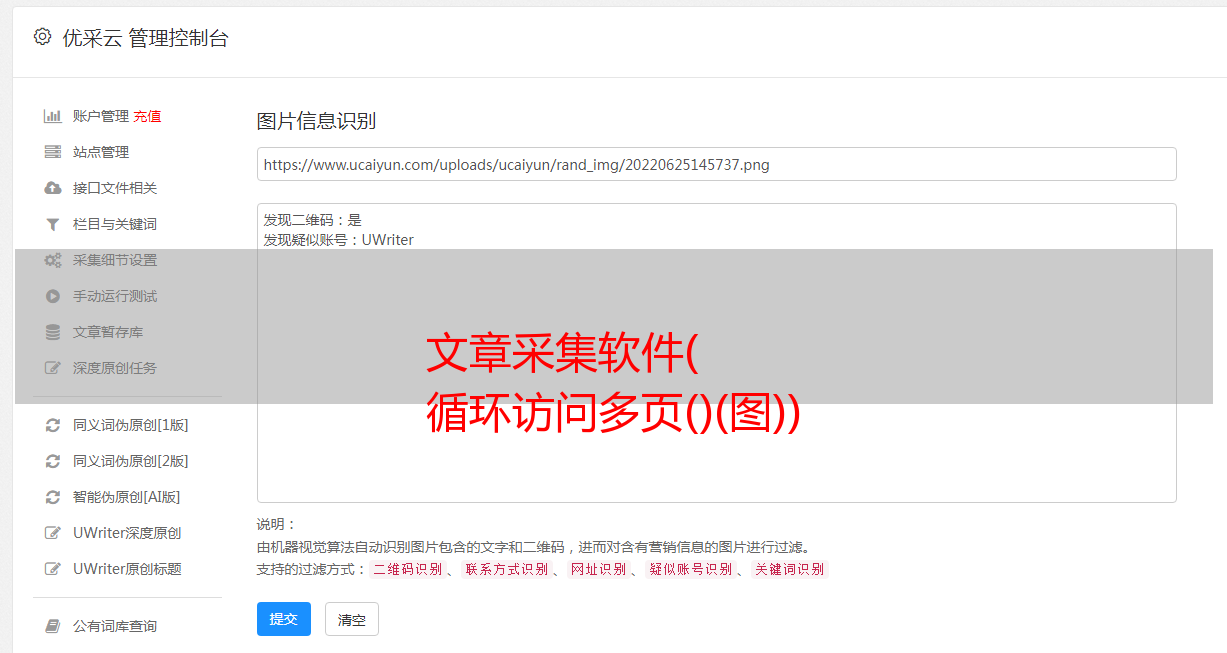Click the gear icon beside 优采云 管理控制台
This screenshot has width=1227, height=653.
(42, 37)
